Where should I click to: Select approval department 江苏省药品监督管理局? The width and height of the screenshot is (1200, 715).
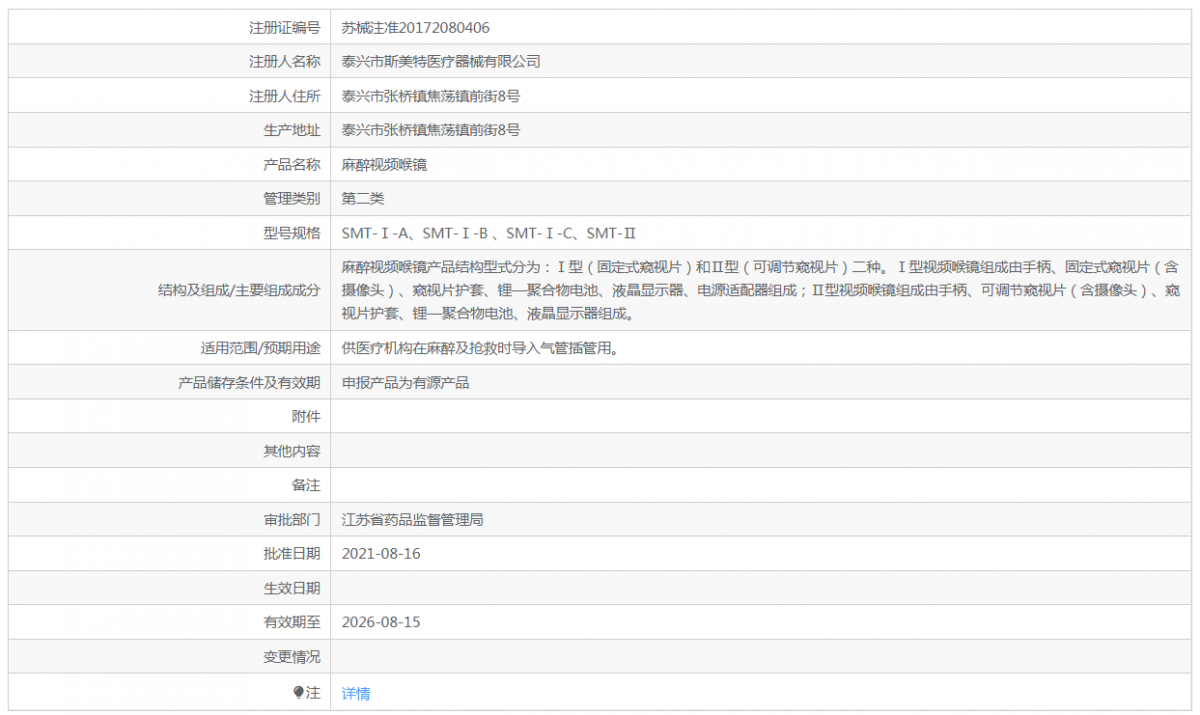[x=412, y=519]
